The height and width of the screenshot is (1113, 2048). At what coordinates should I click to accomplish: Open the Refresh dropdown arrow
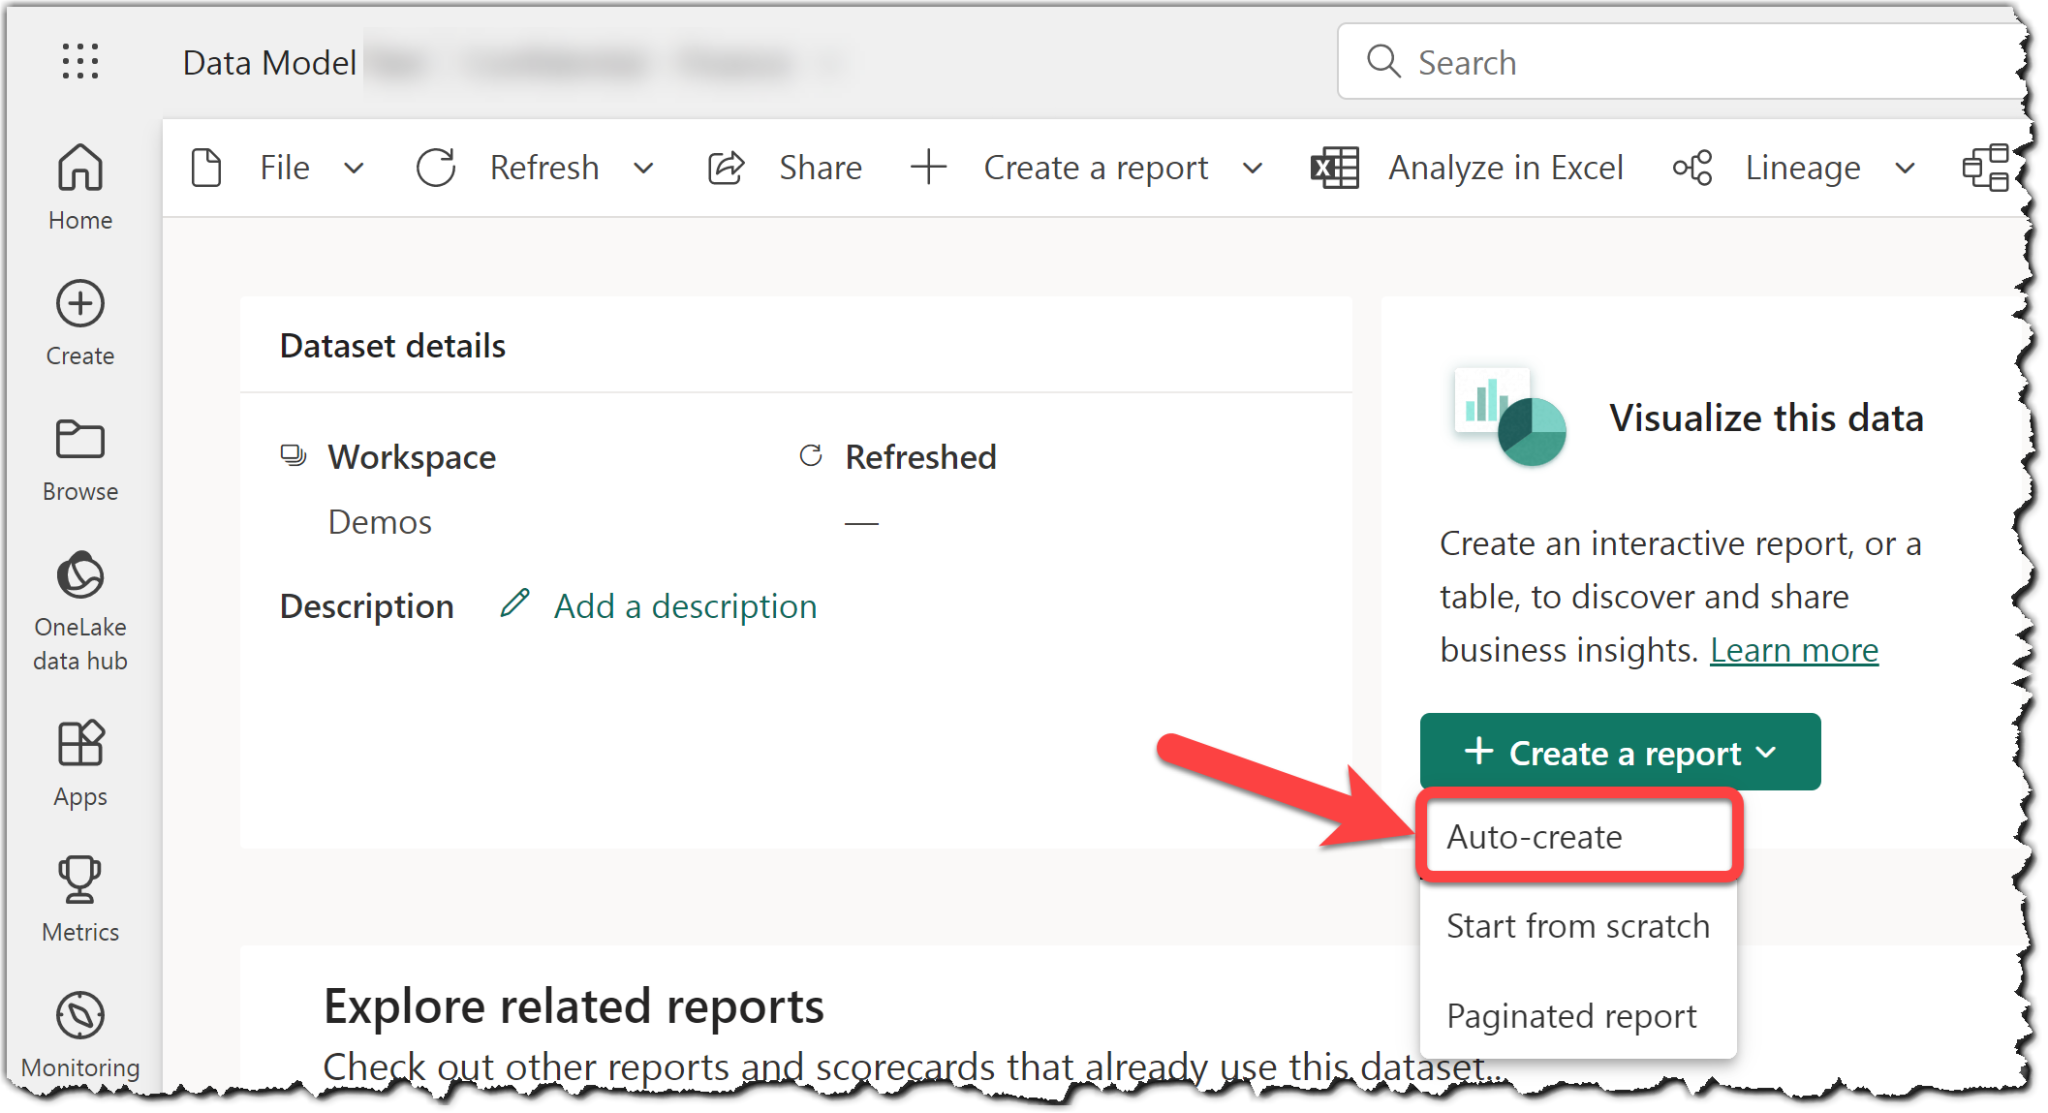click(643, 167)
